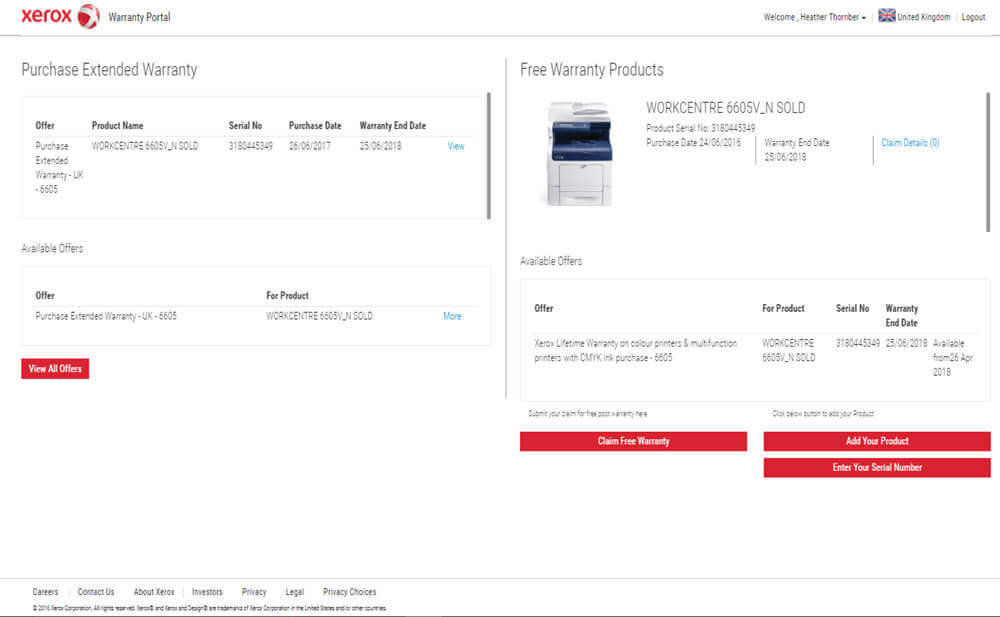1000x617 pixels.
Task: Open the Privacy footer link
Action: (x=254, y=592)
